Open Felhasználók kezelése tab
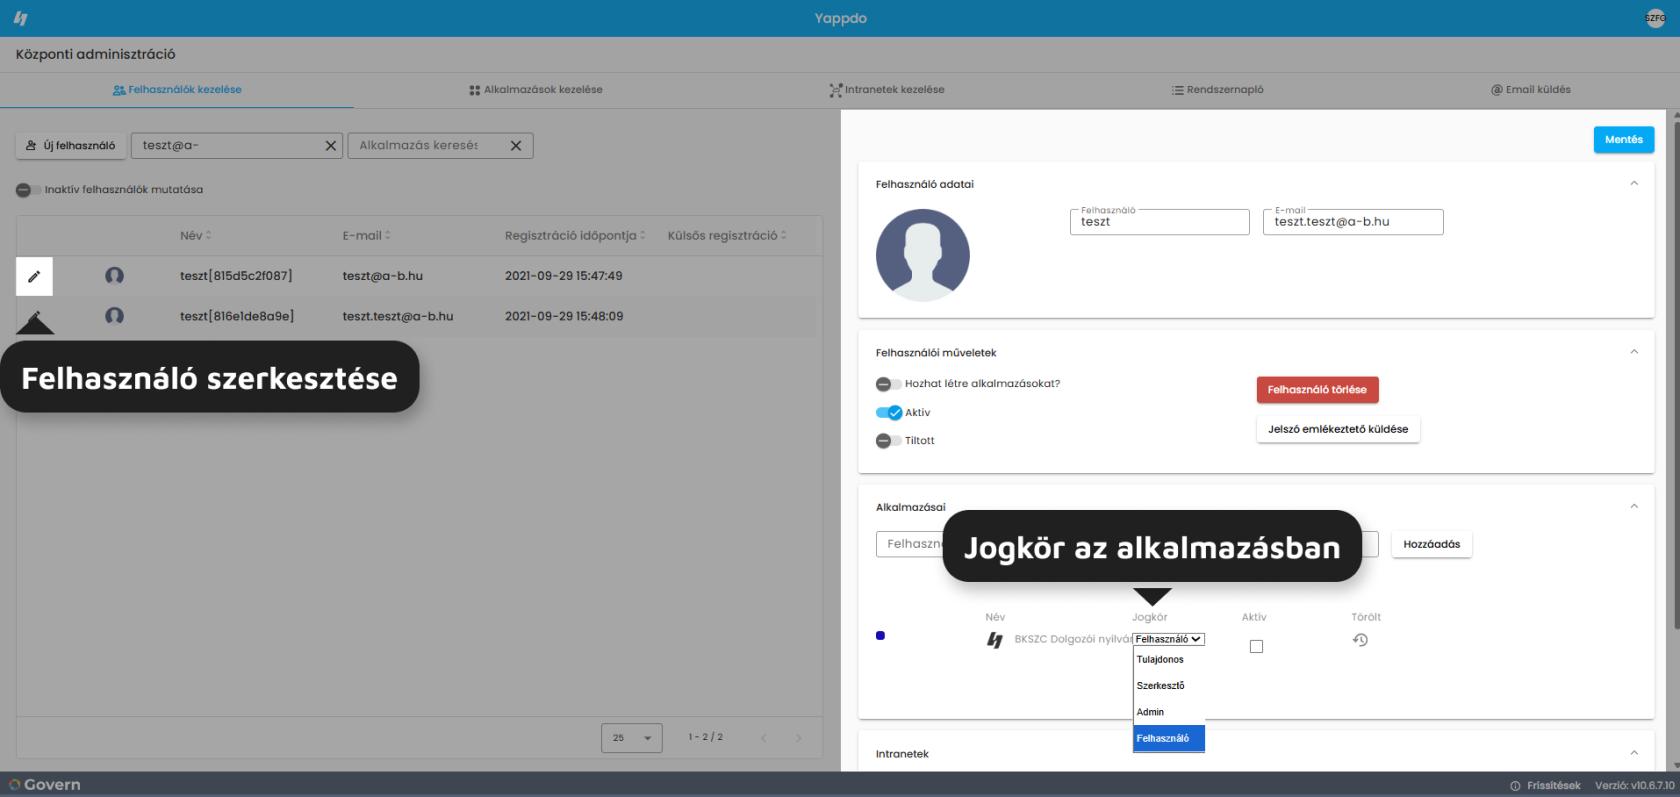Screen dimensions: 1680x797 coord(177,90)
